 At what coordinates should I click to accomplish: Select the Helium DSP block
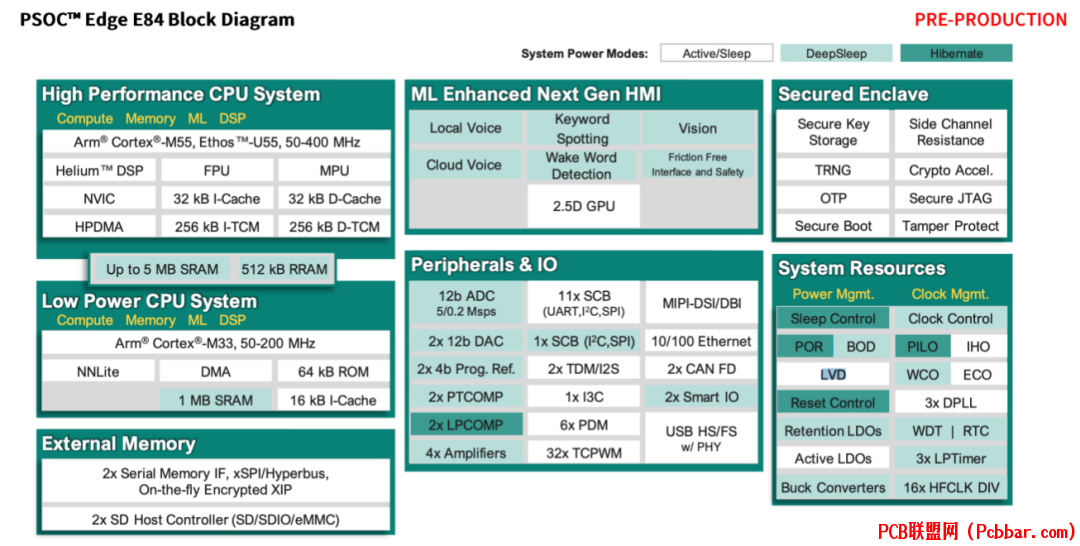99,171
